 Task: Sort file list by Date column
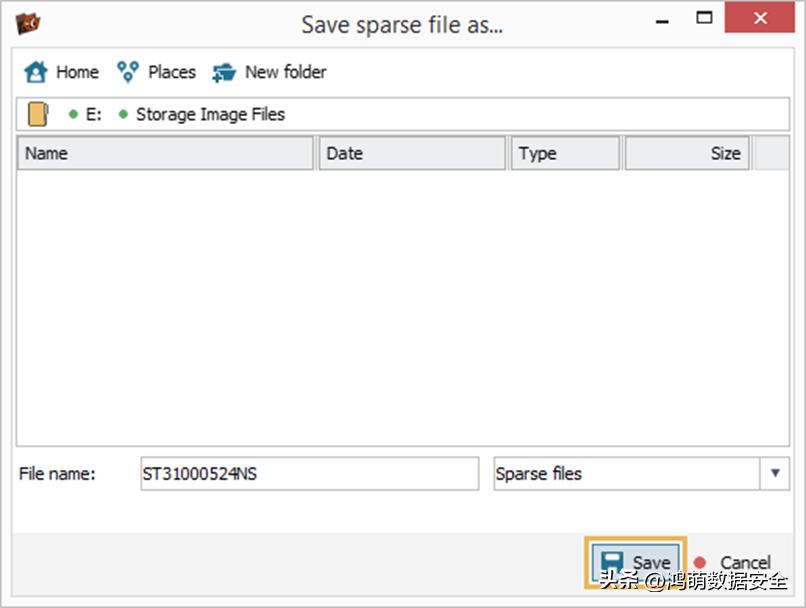(411, 153)
